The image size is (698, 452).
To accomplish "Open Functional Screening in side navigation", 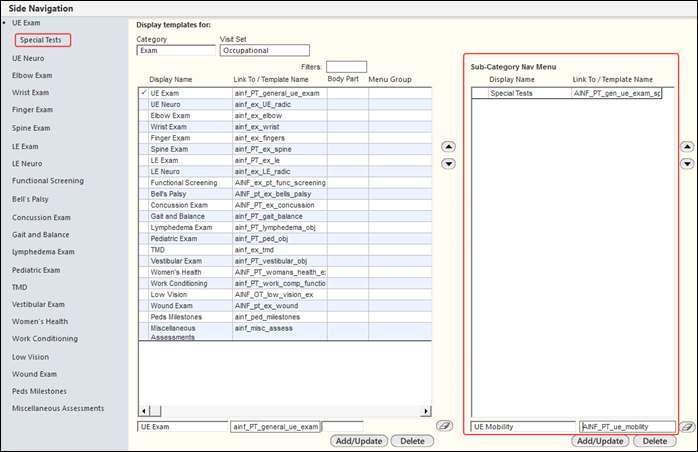I will [x=48, y=181].
